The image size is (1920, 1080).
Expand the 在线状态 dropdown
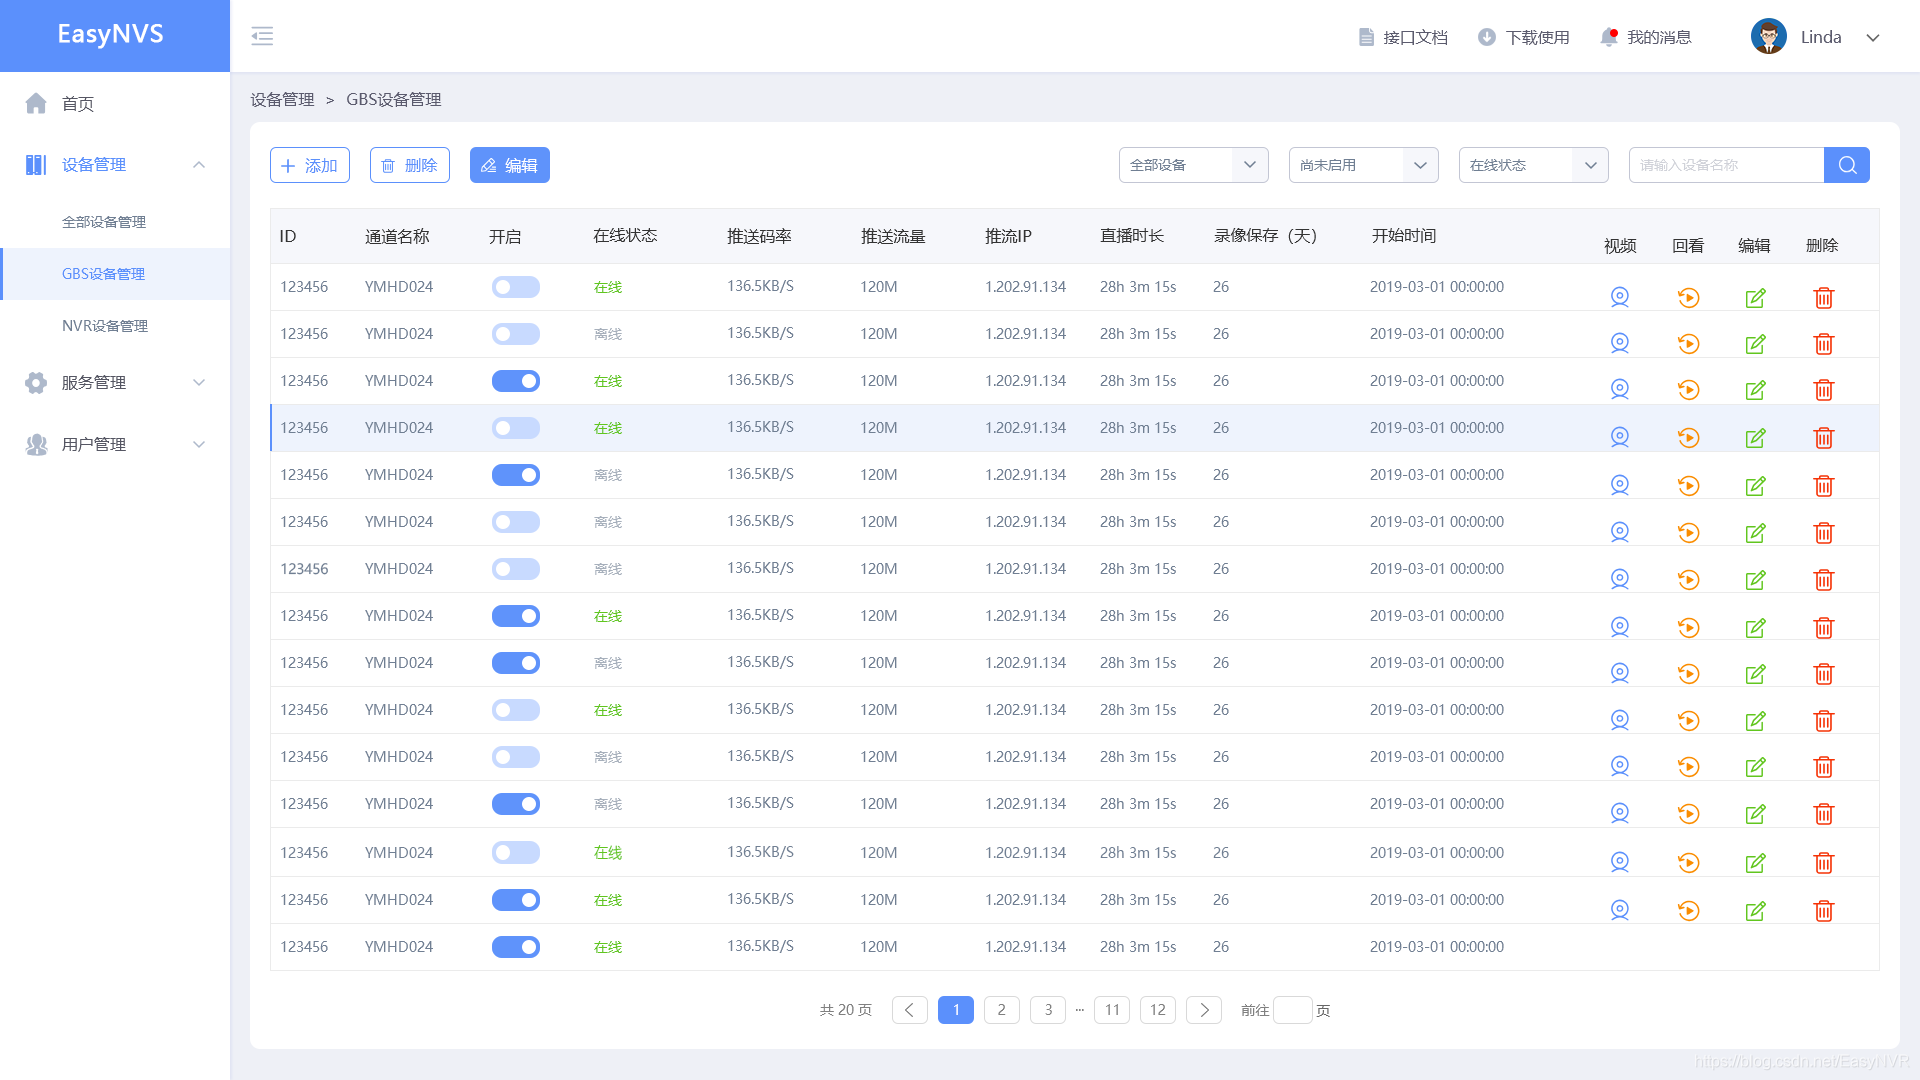pos(1533,165)
